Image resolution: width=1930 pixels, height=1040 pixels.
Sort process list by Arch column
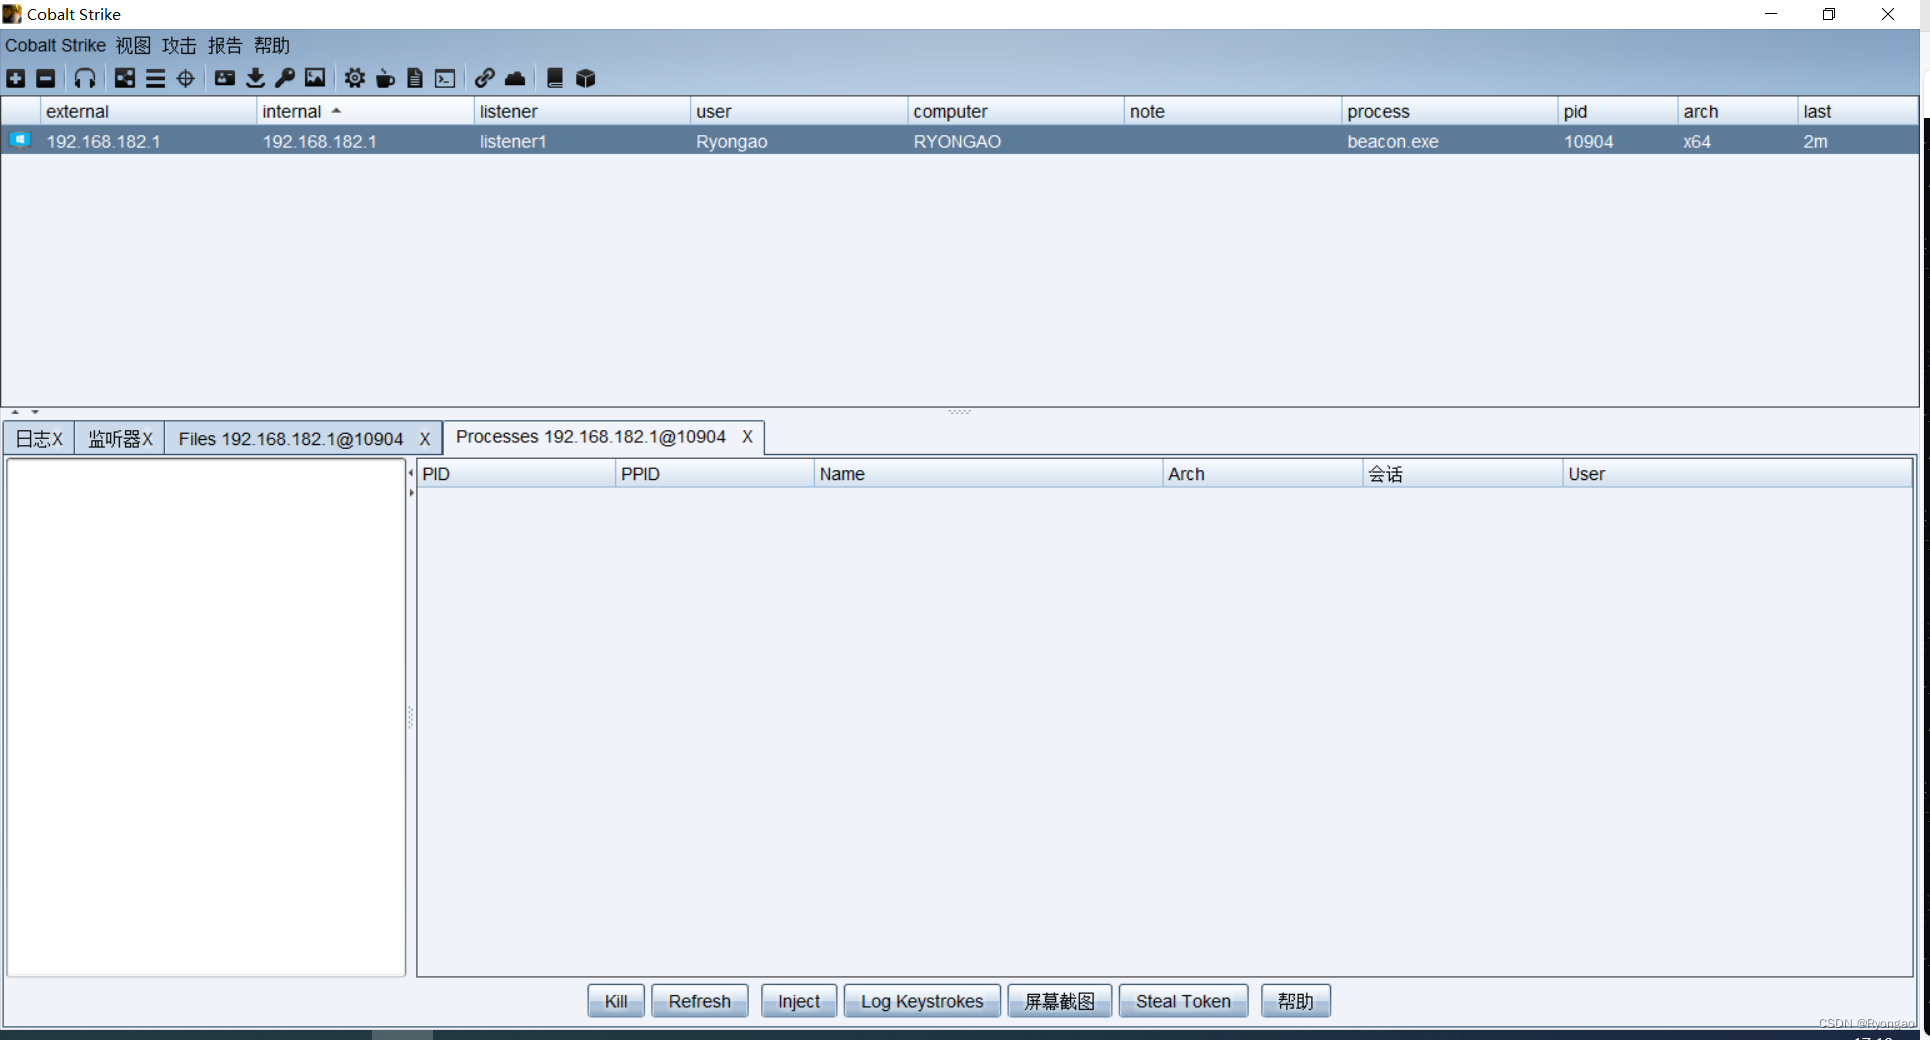[x=1263, y=474]
